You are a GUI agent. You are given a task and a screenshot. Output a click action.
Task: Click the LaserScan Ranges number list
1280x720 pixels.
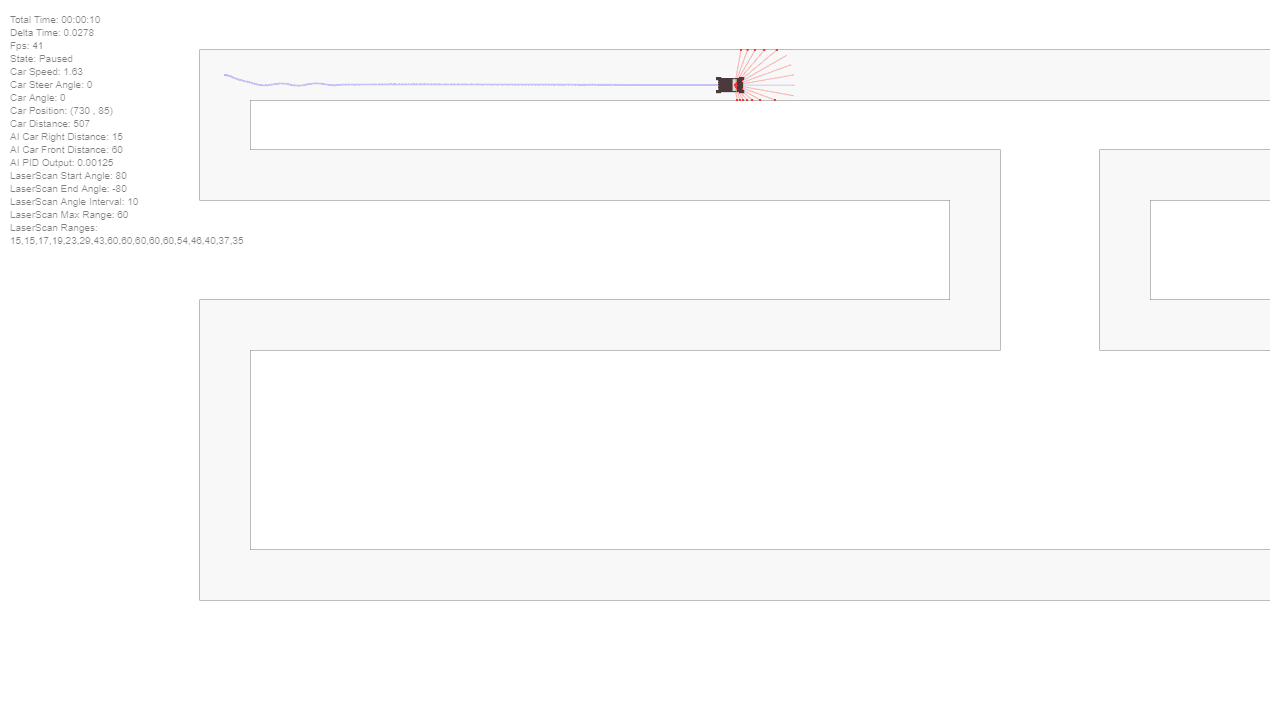tap(127, 241)
